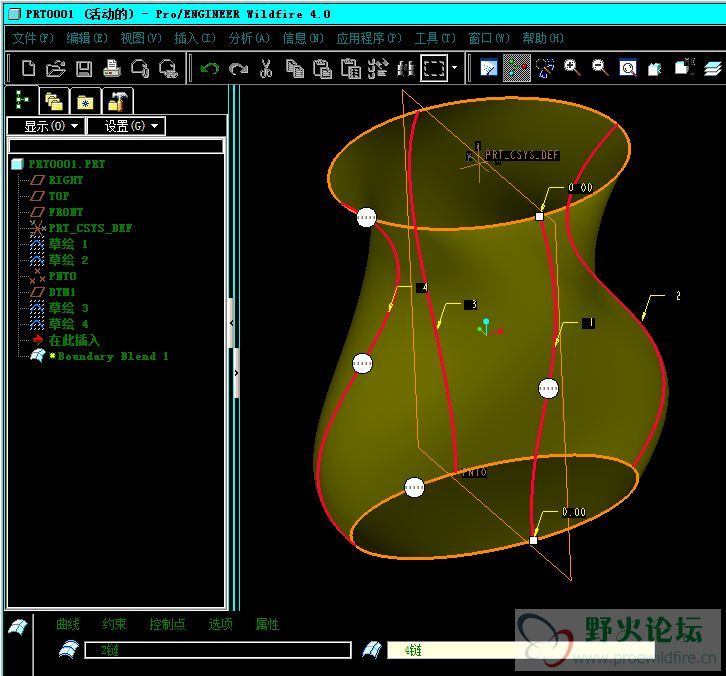Toggle the spin center icon

(x=517, y=68)
